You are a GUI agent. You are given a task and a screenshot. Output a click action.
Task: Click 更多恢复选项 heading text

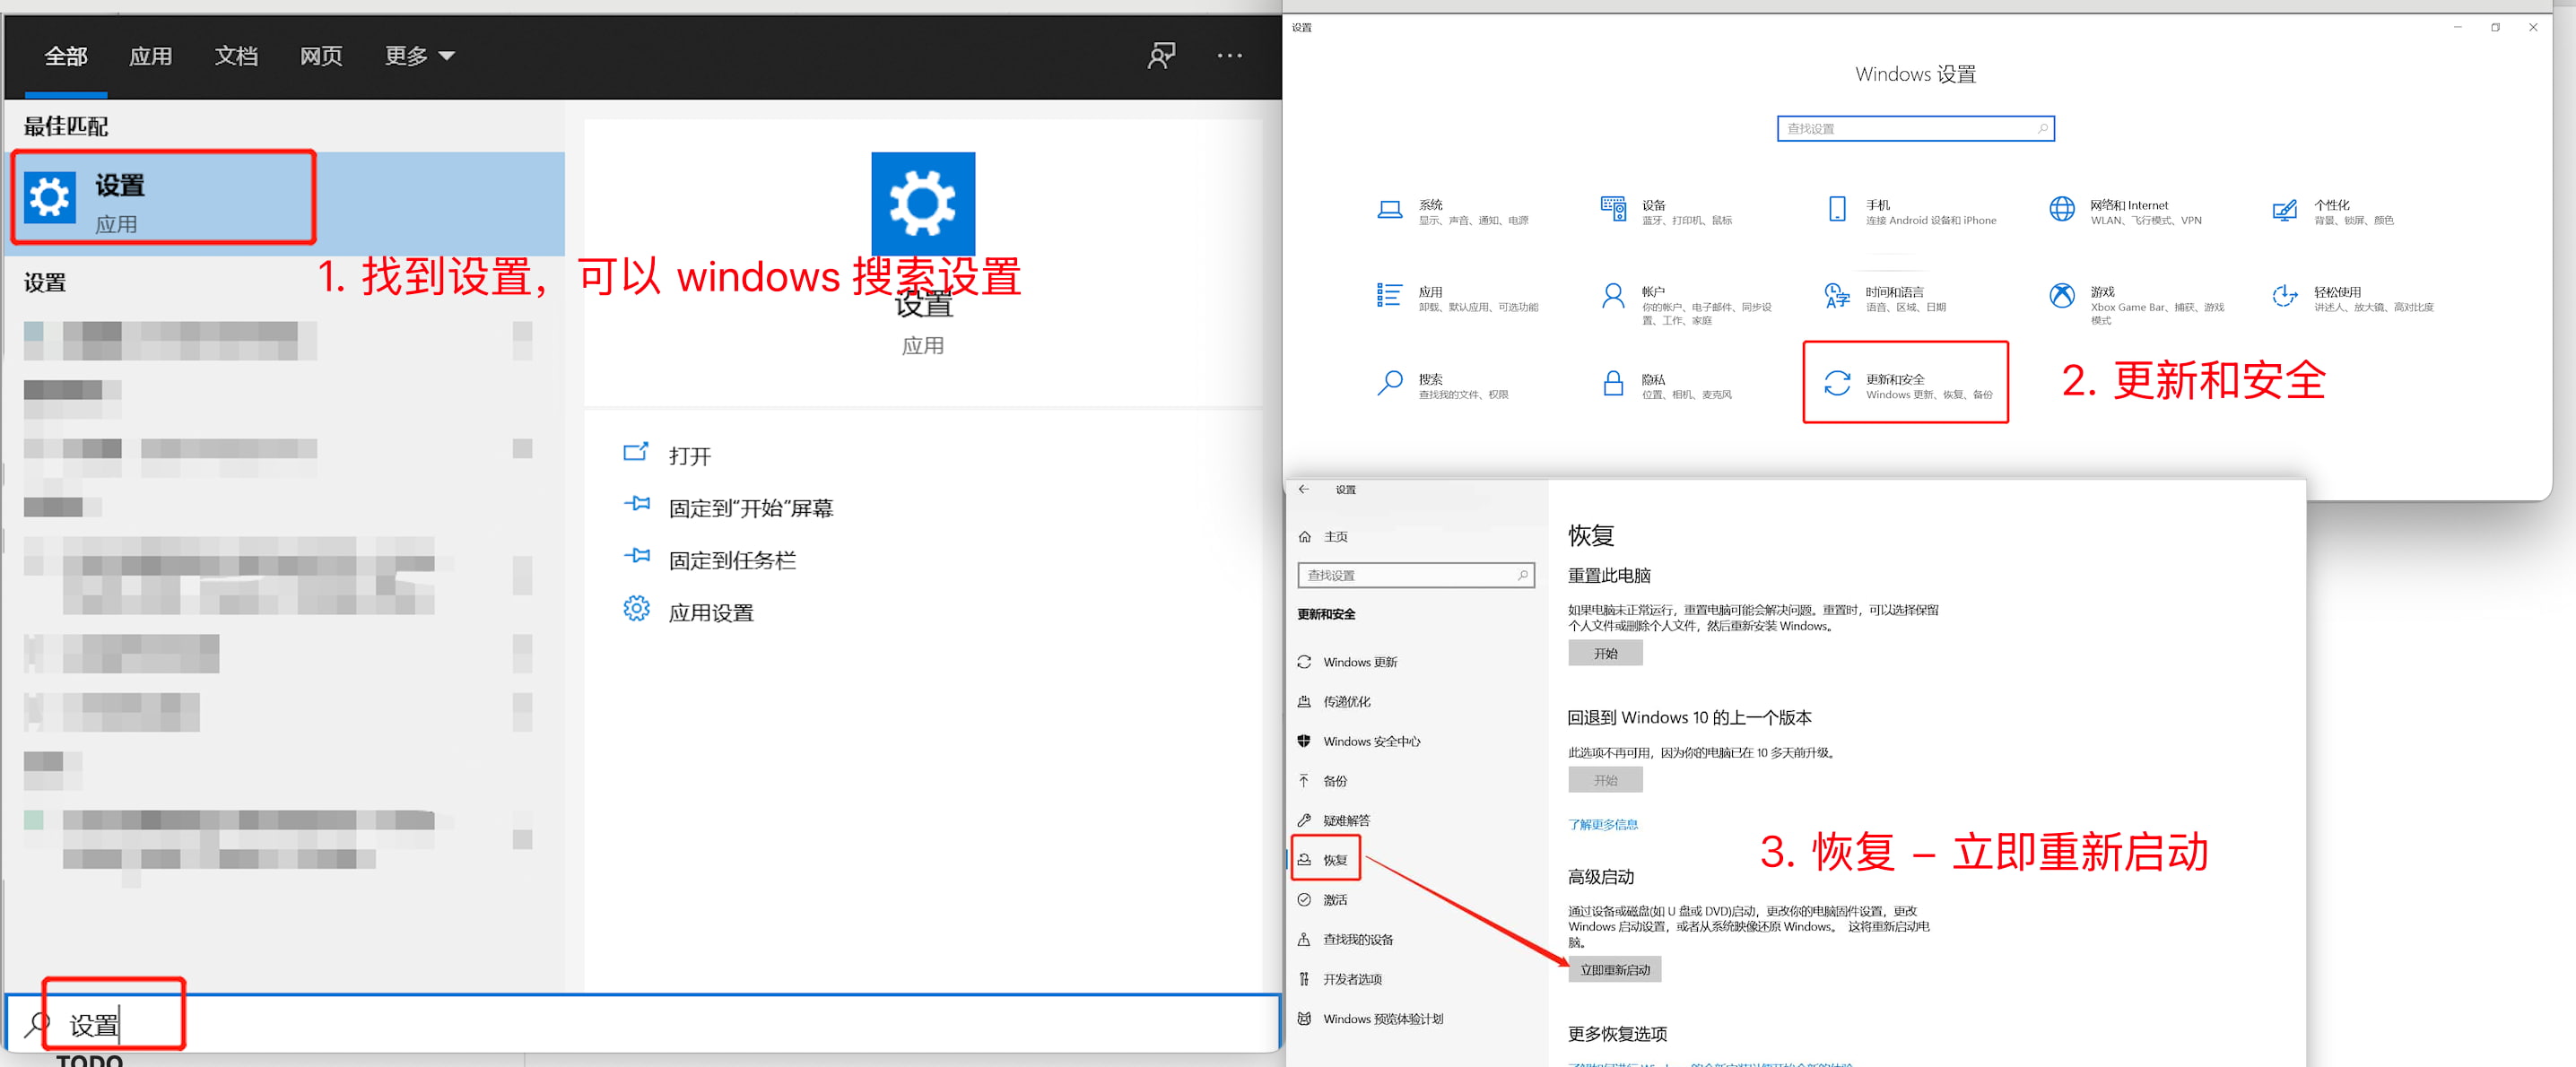pos(1617,1033)
